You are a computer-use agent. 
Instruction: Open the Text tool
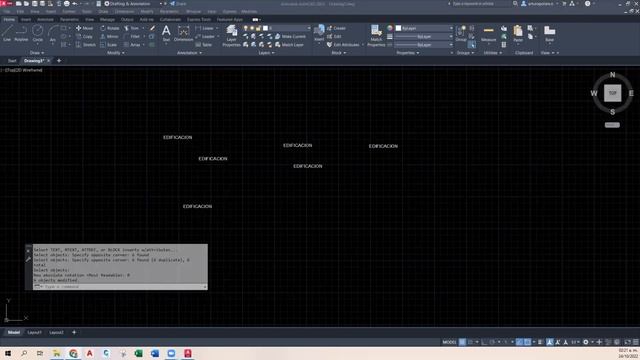pyautogui.click(x=166, y=33)
